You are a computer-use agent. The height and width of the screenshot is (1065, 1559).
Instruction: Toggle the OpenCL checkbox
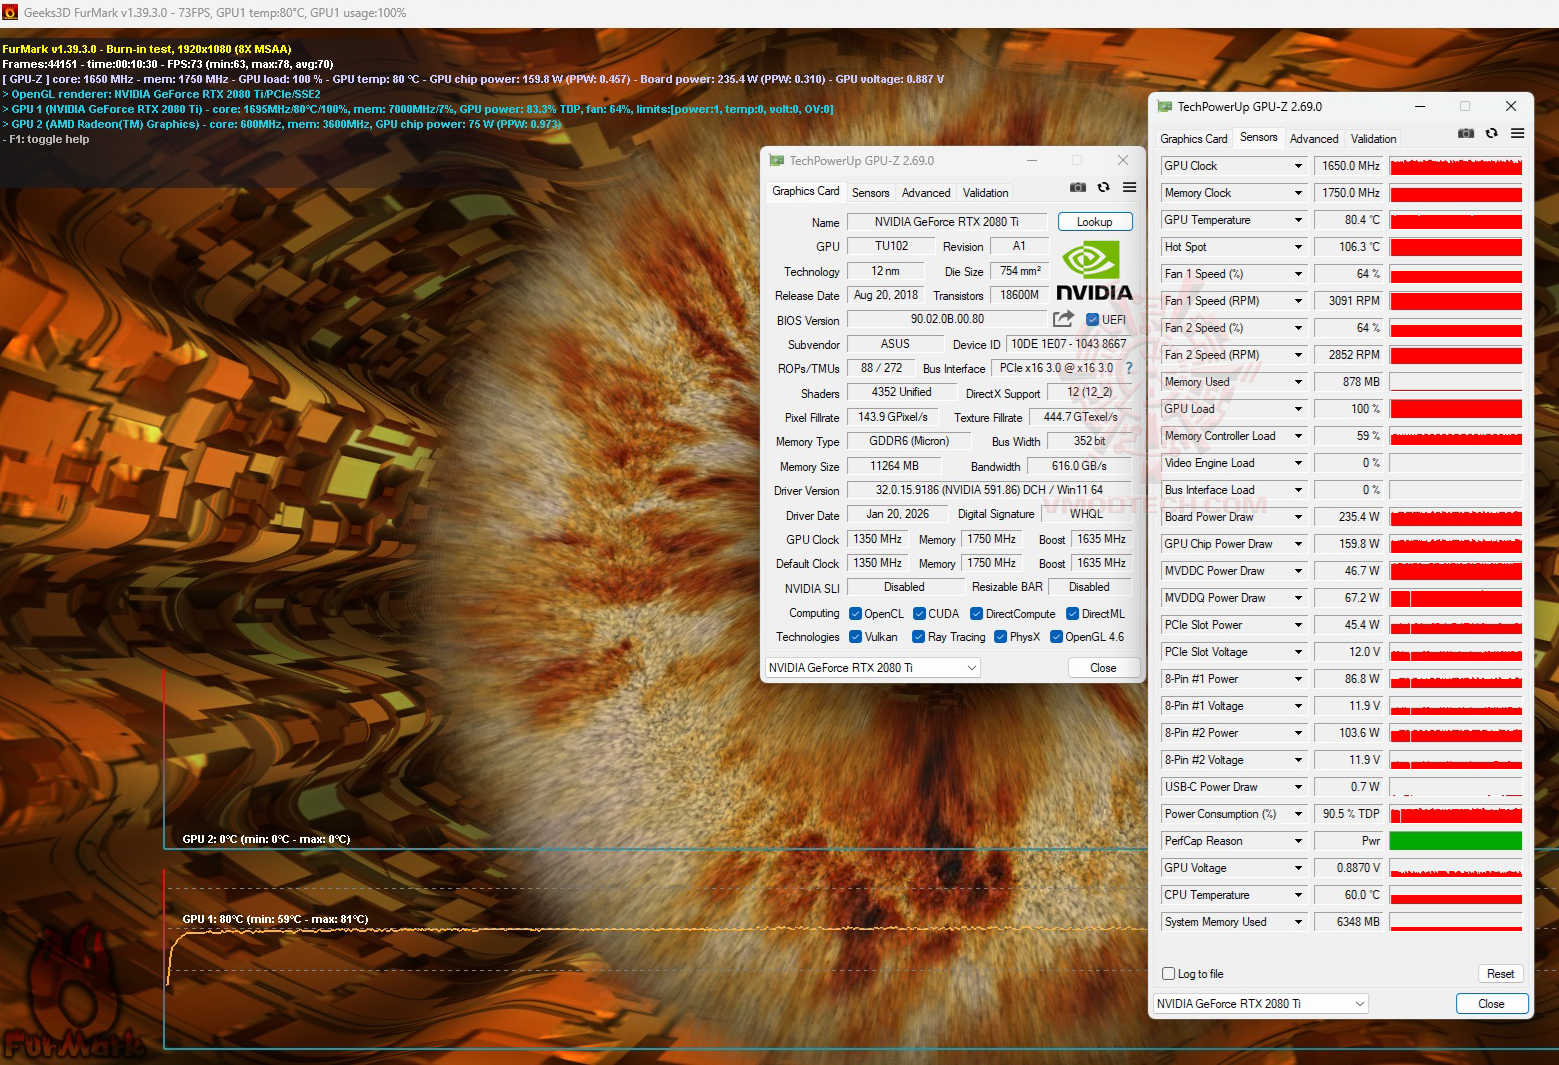855,614
